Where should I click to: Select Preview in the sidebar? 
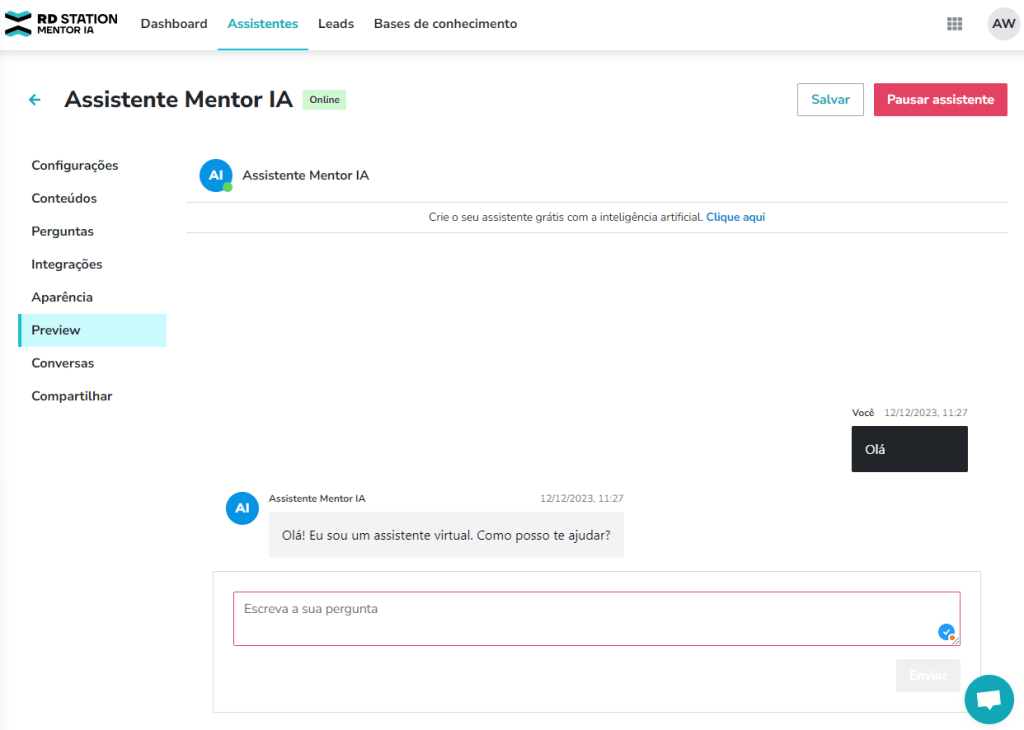tap(92, 330)
